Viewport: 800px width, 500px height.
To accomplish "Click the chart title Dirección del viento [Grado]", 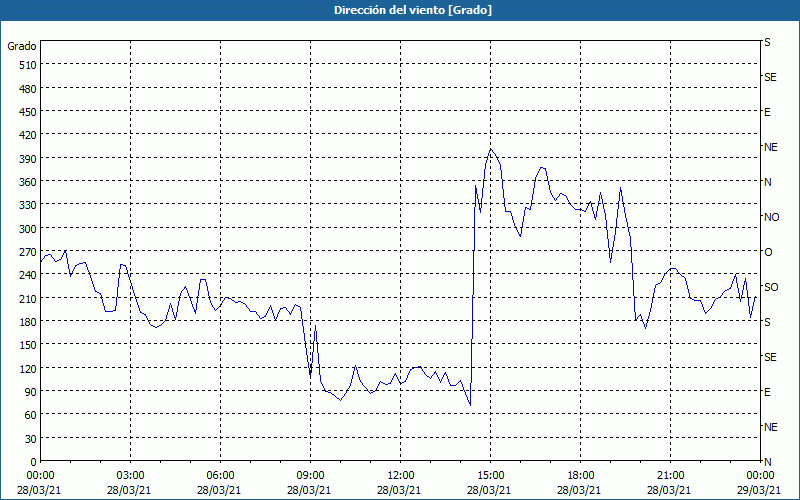I will 413,10.
